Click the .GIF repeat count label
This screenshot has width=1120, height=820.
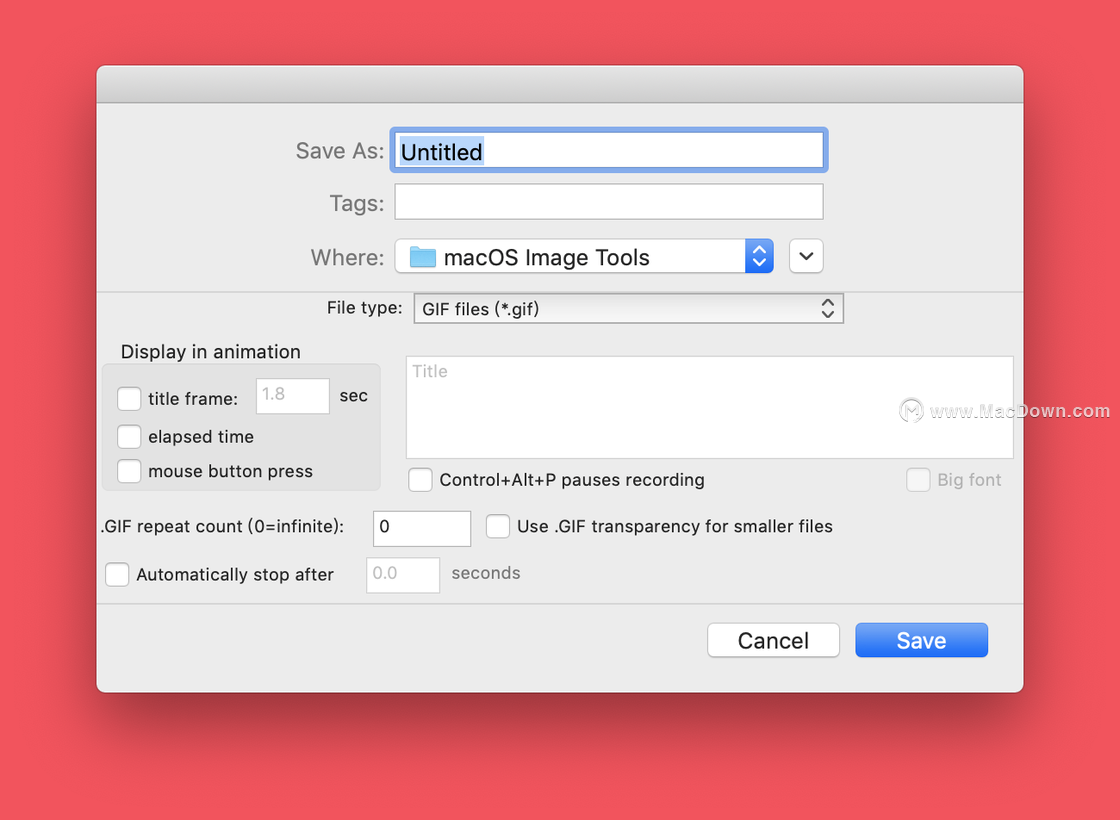point(222,526)
